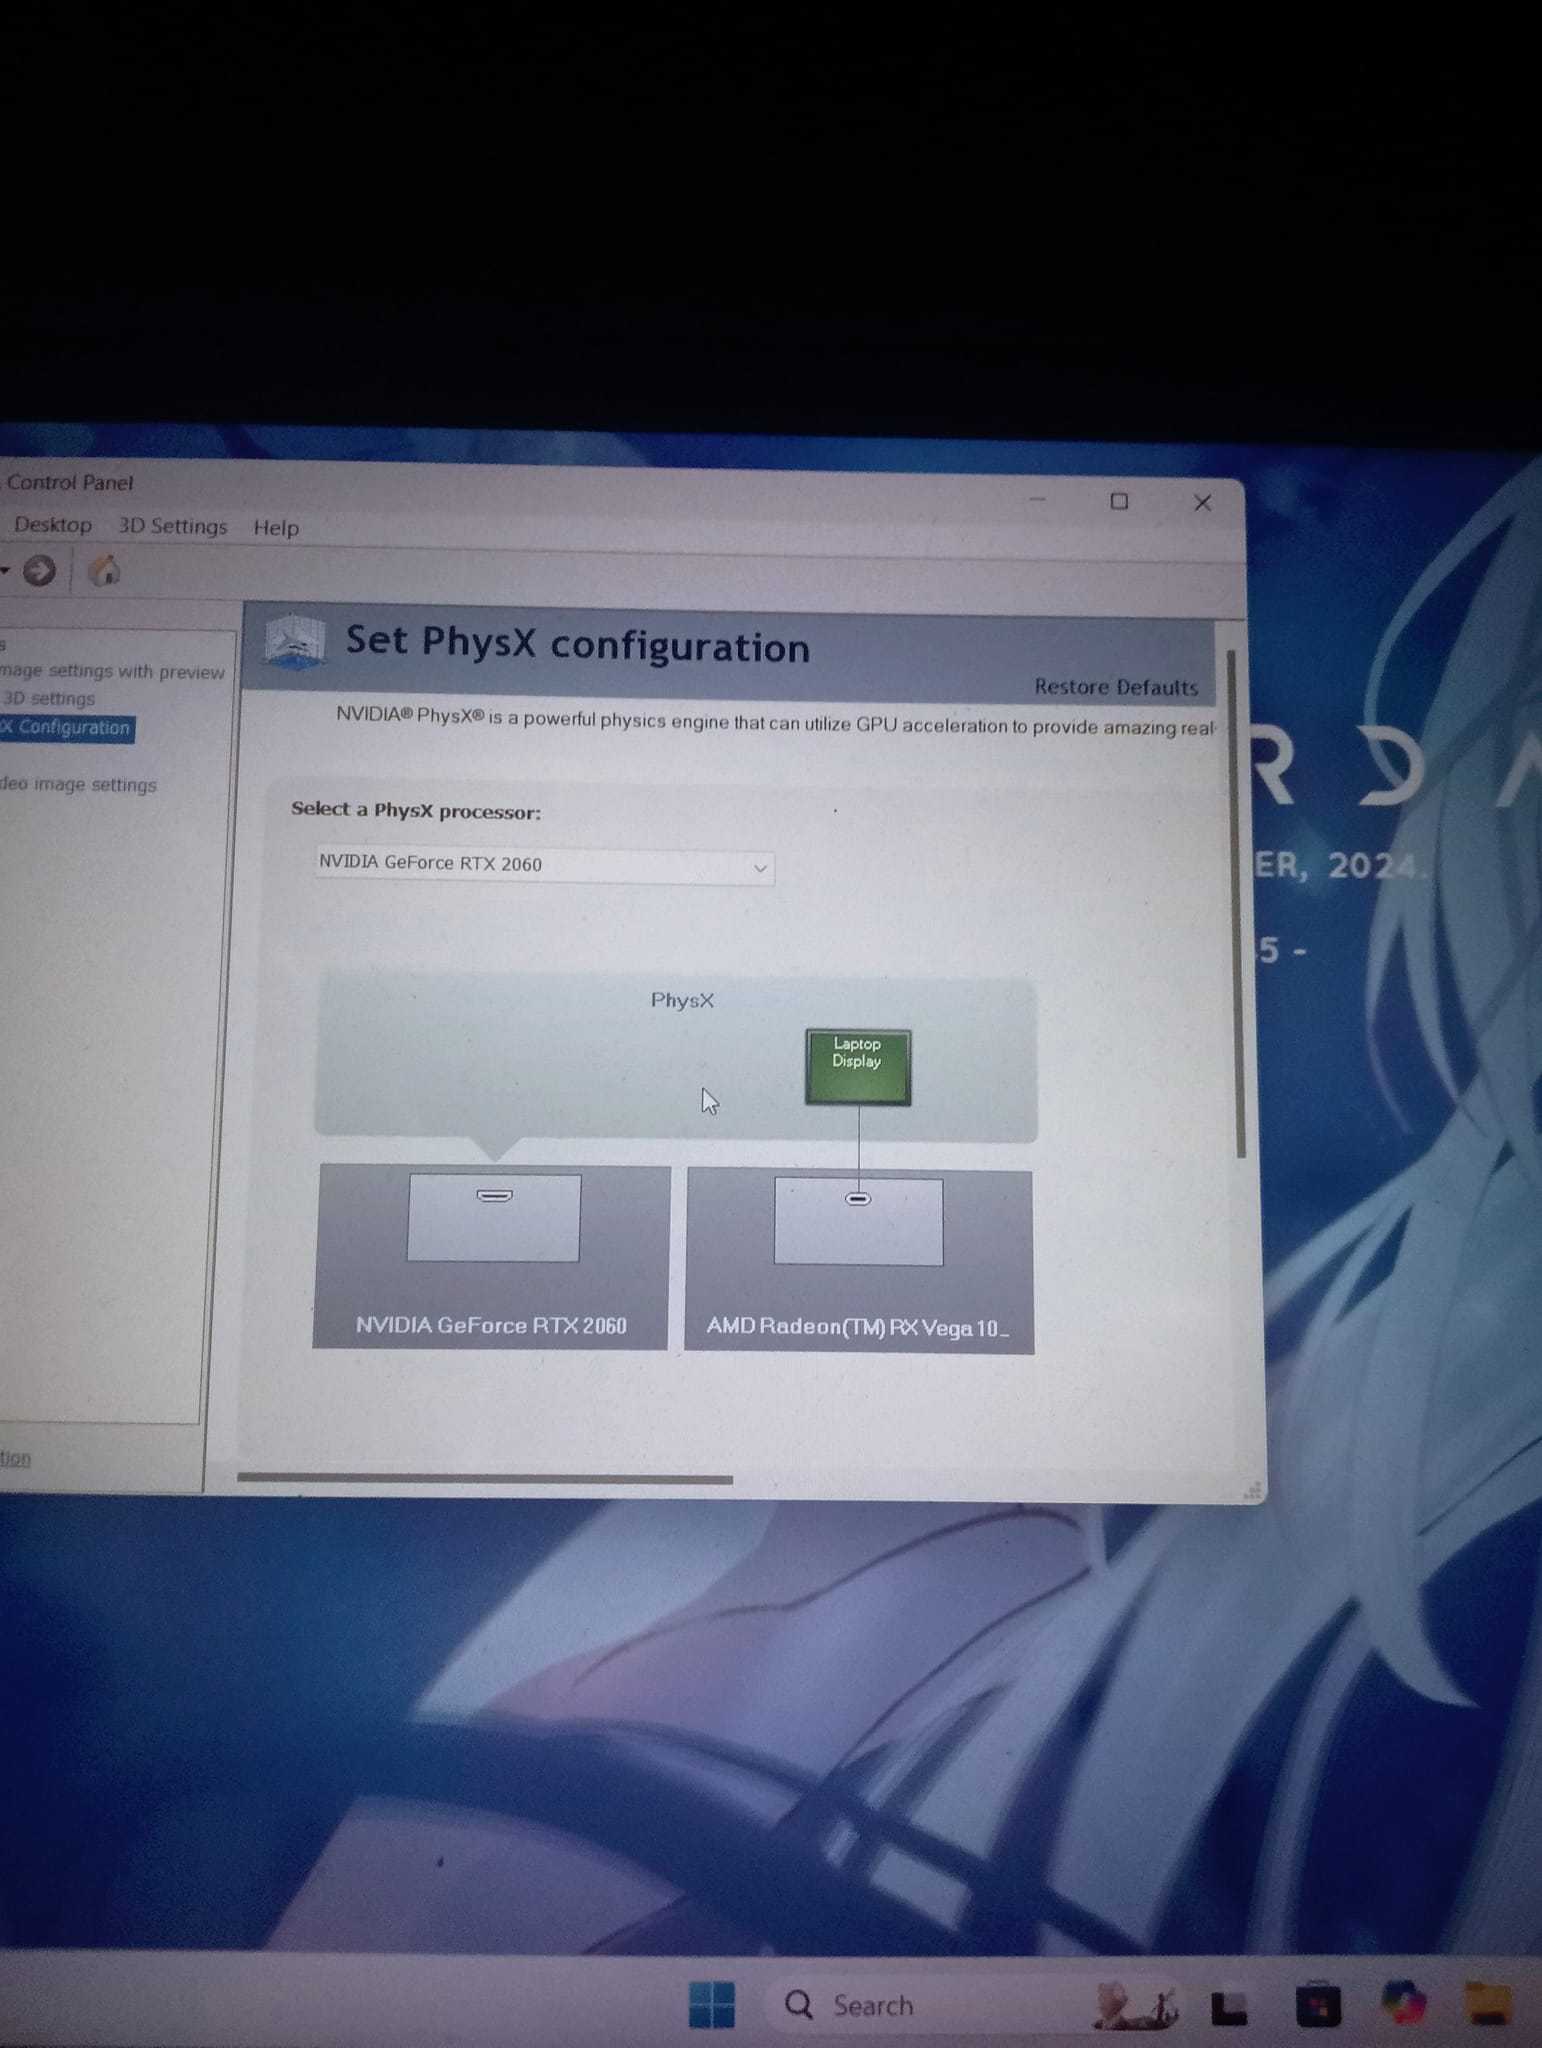Click the PhysX diagram title text
The image size is (1542, 2048).
tap(682, 1000)
